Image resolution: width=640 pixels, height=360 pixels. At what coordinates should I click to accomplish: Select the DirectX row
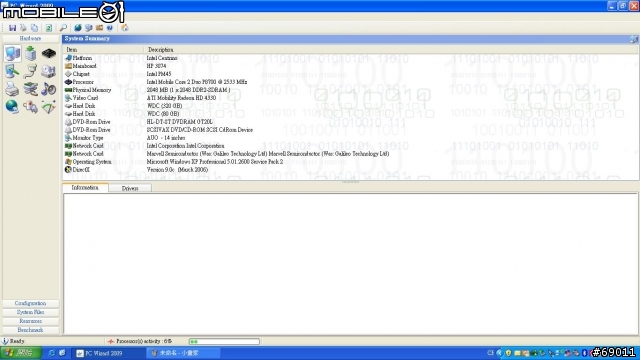click(x=351, y=169)
